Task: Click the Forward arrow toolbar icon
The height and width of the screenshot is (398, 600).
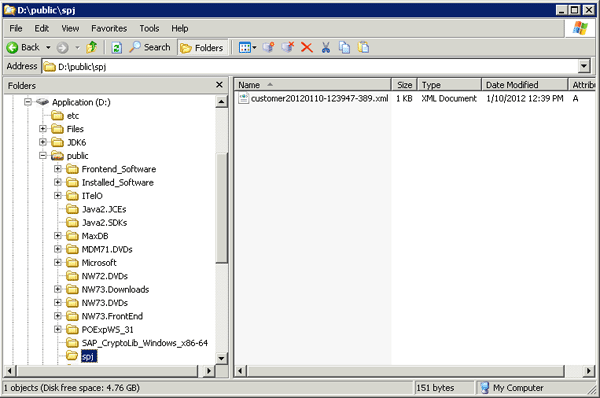Action: (x=62, y=47)
